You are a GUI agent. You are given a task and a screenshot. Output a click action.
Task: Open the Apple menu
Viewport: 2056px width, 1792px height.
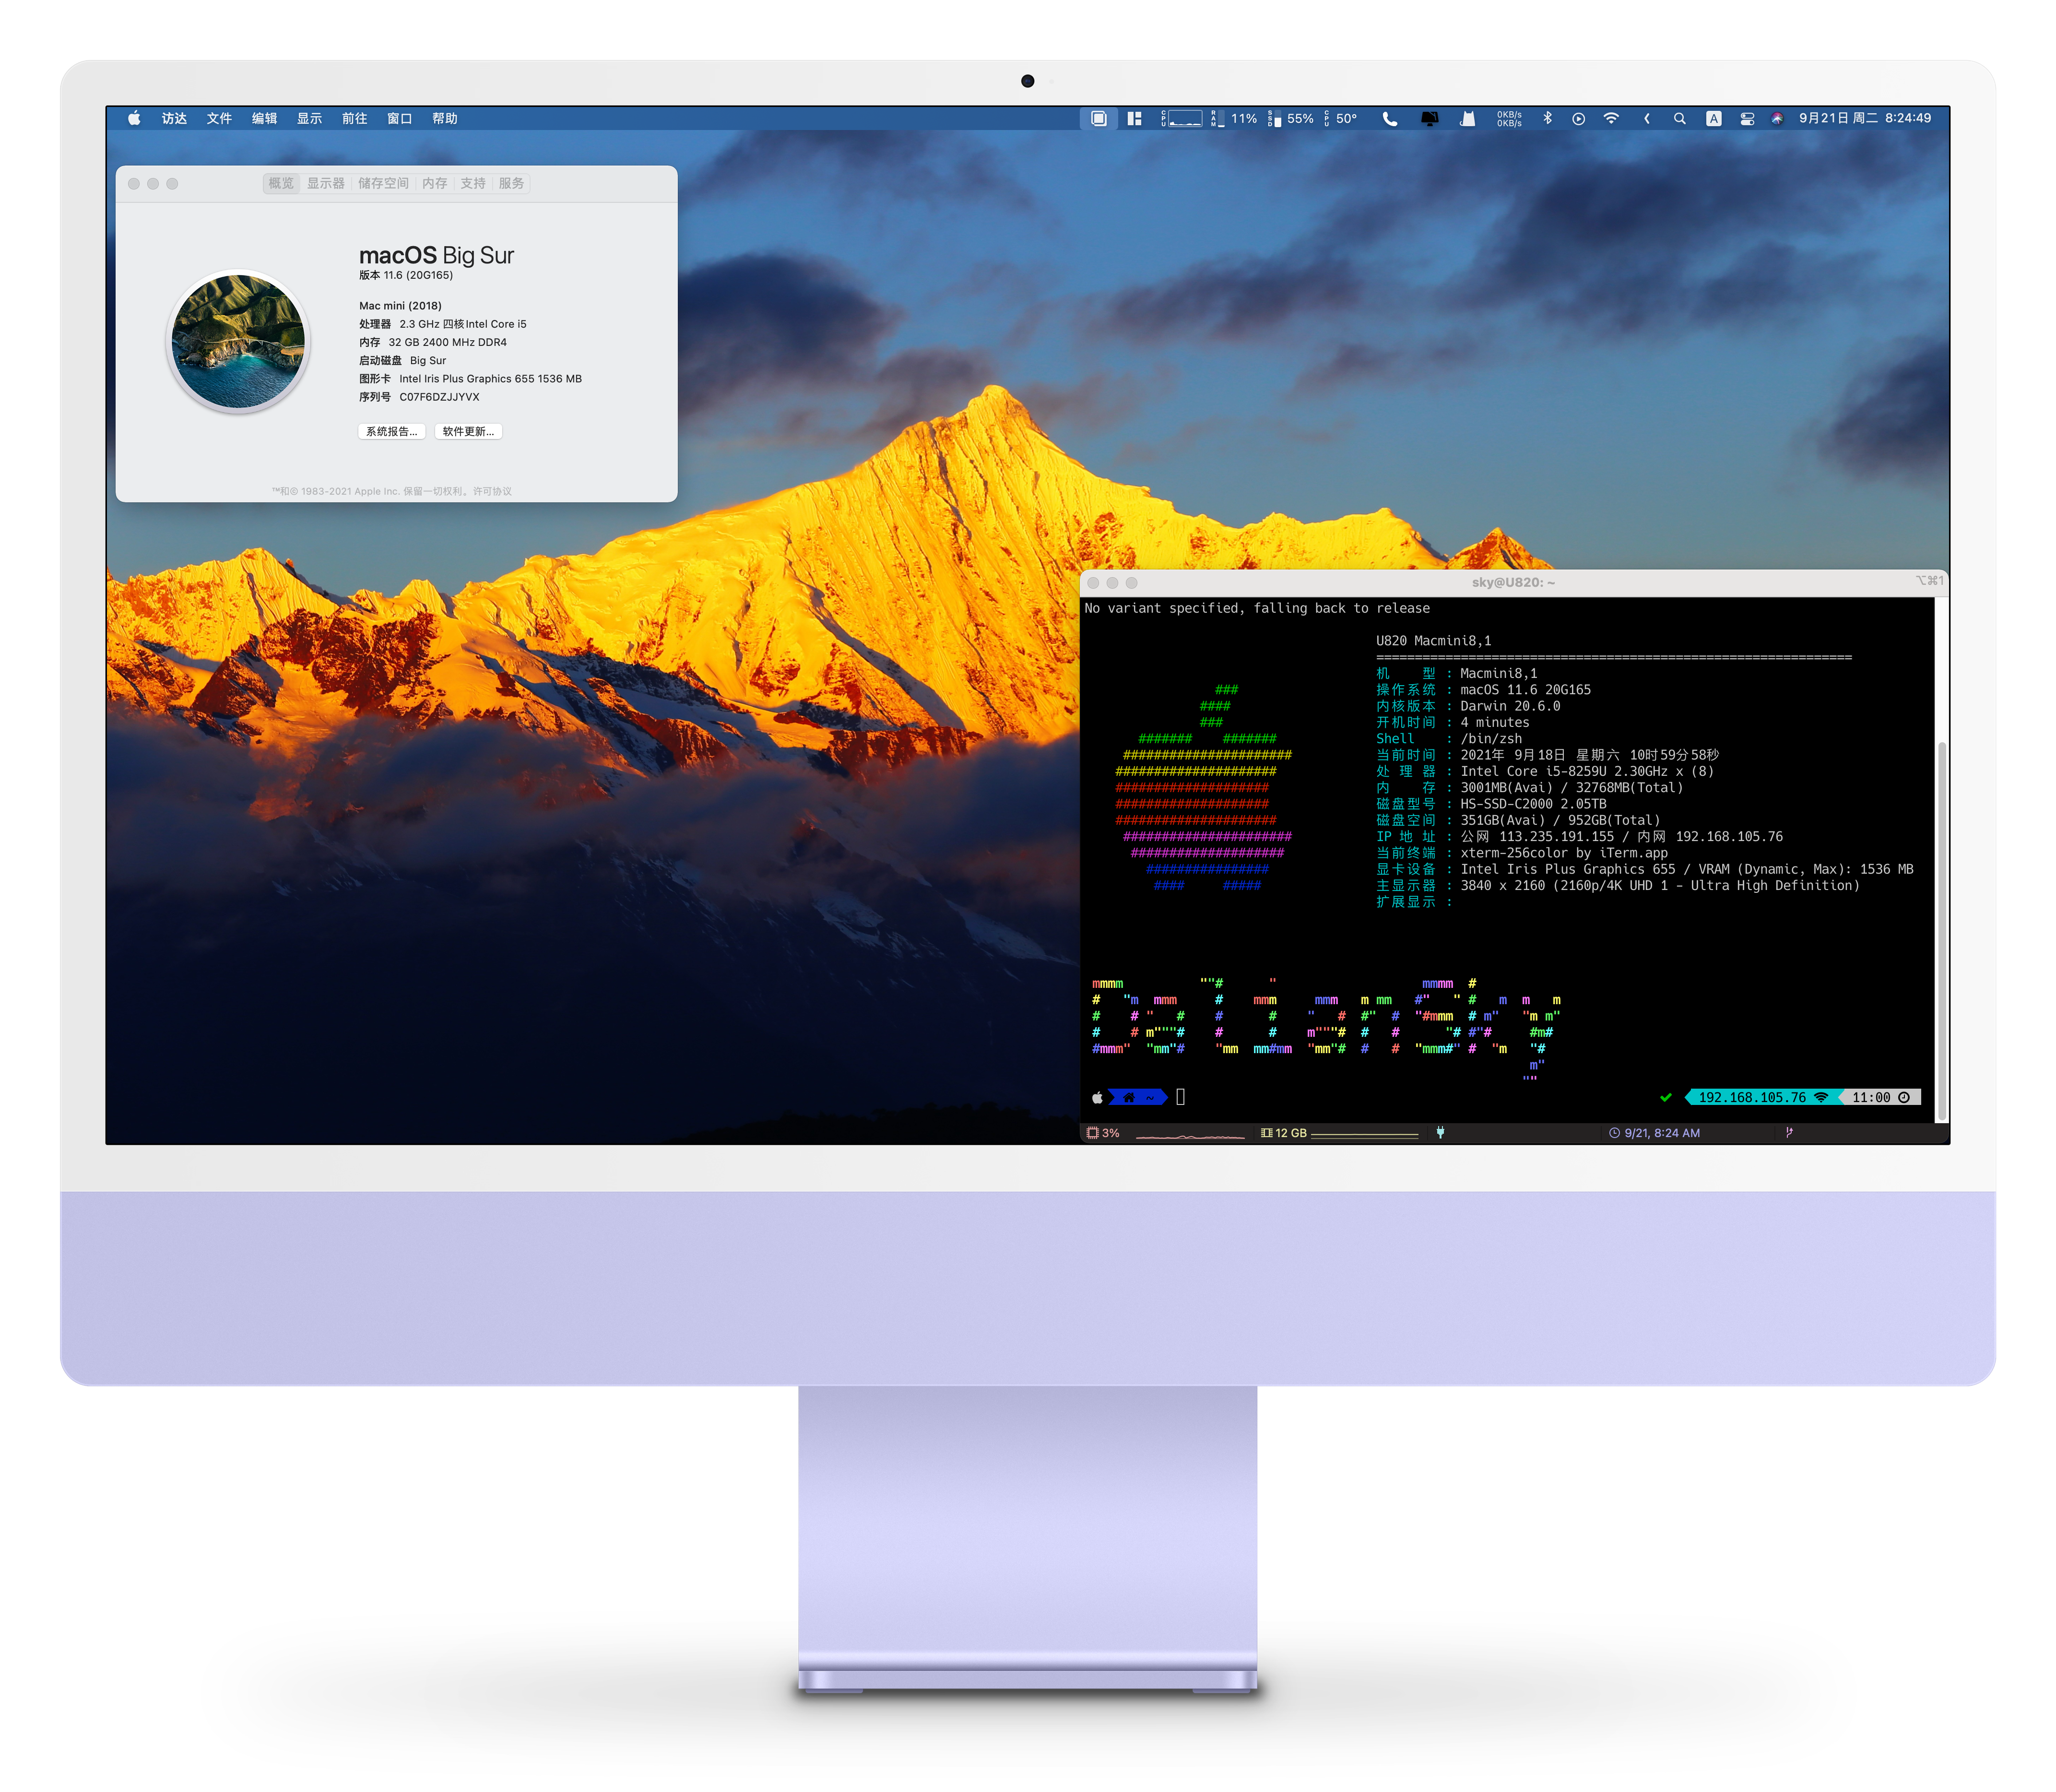click(134, 118)
